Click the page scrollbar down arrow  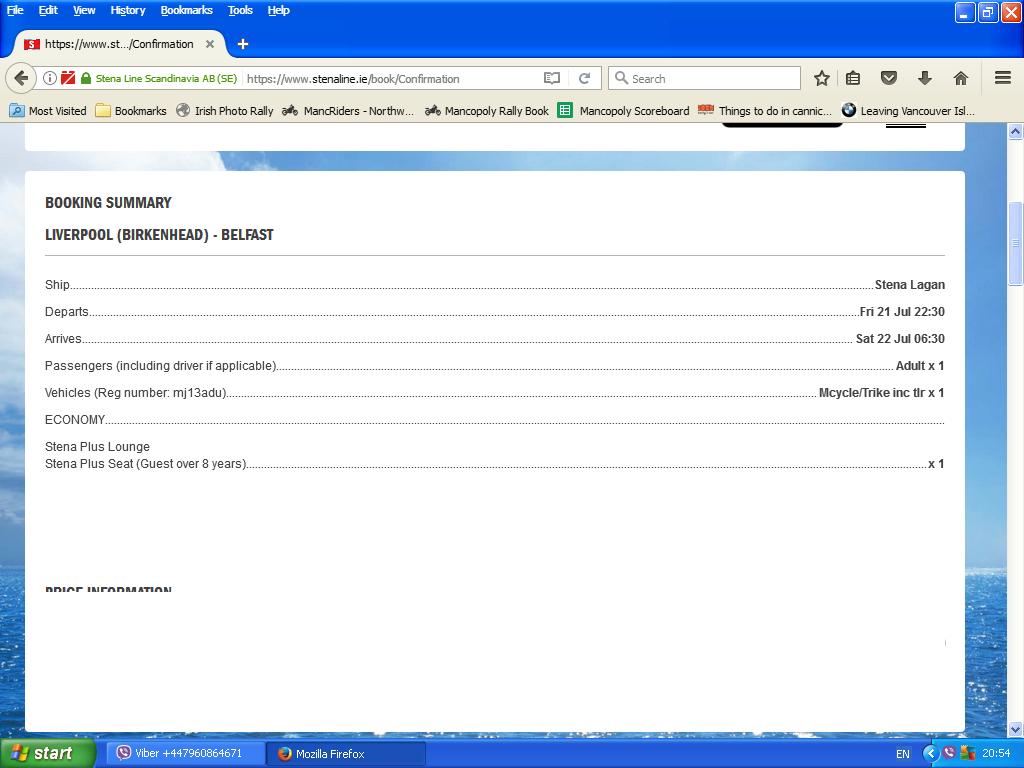pos(1016,729)
